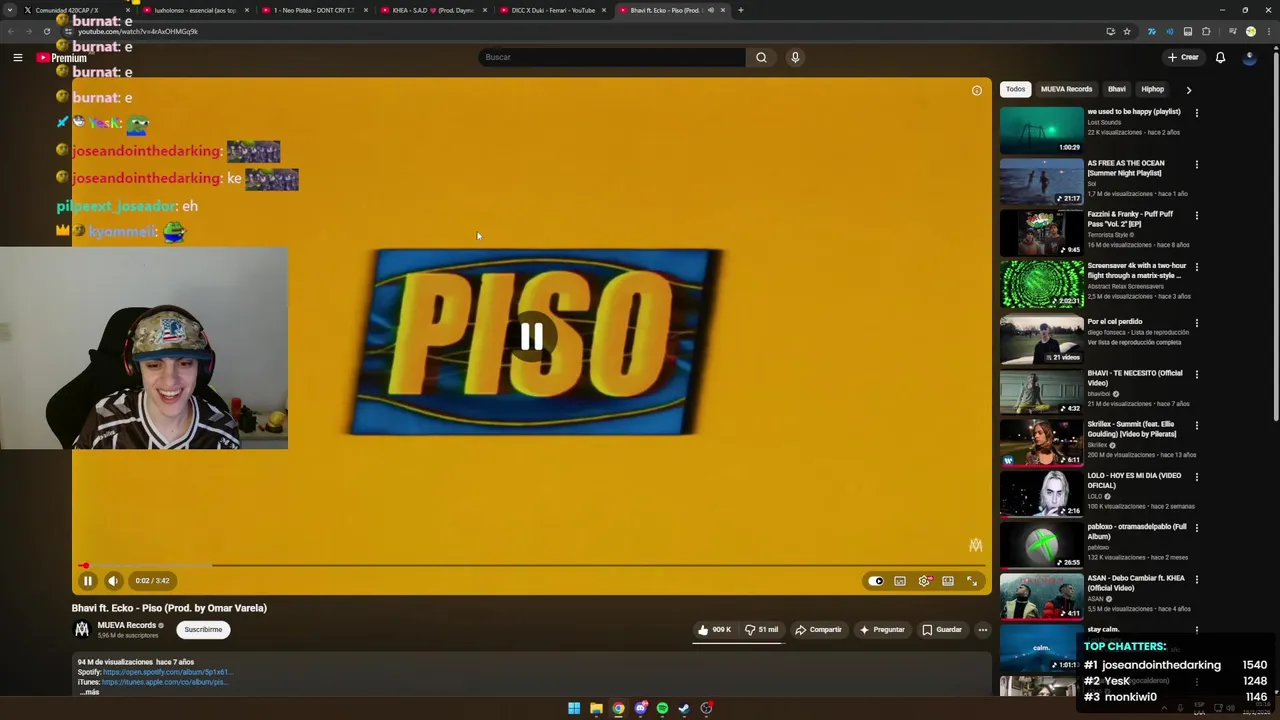Open MUEVA Records channel name
Viewport: 1280px width, 720px height.
[127, 625]
